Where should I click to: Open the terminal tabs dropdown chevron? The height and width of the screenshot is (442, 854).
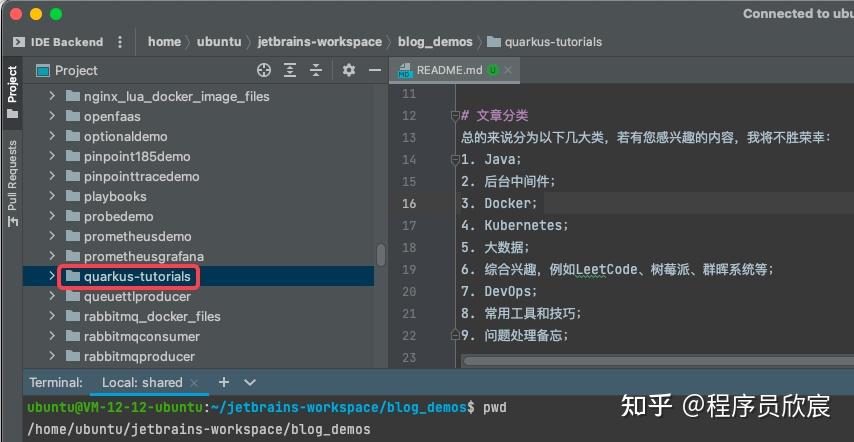[250, 382]
